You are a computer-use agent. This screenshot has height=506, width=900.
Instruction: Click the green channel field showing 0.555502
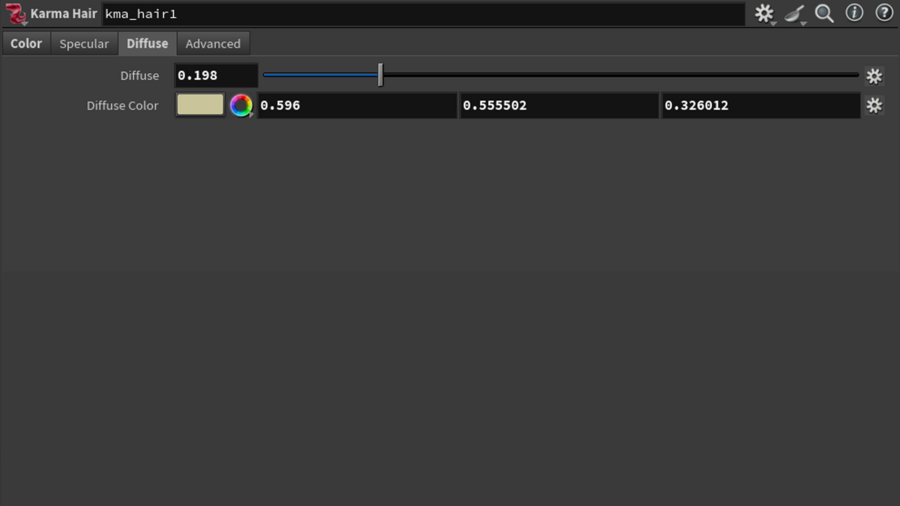(x=559, y=105)
